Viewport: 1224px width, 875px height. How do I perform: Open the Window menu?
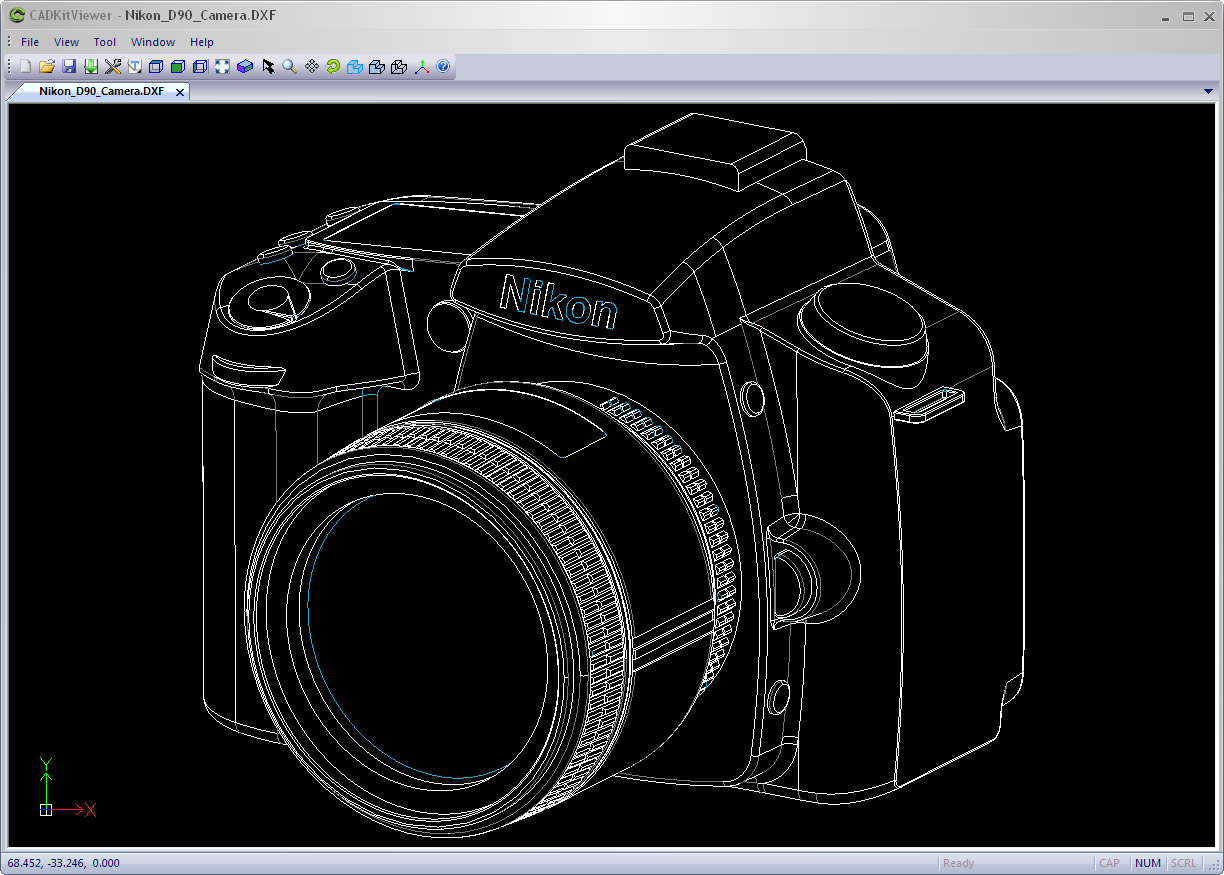(x=153, y=42)
